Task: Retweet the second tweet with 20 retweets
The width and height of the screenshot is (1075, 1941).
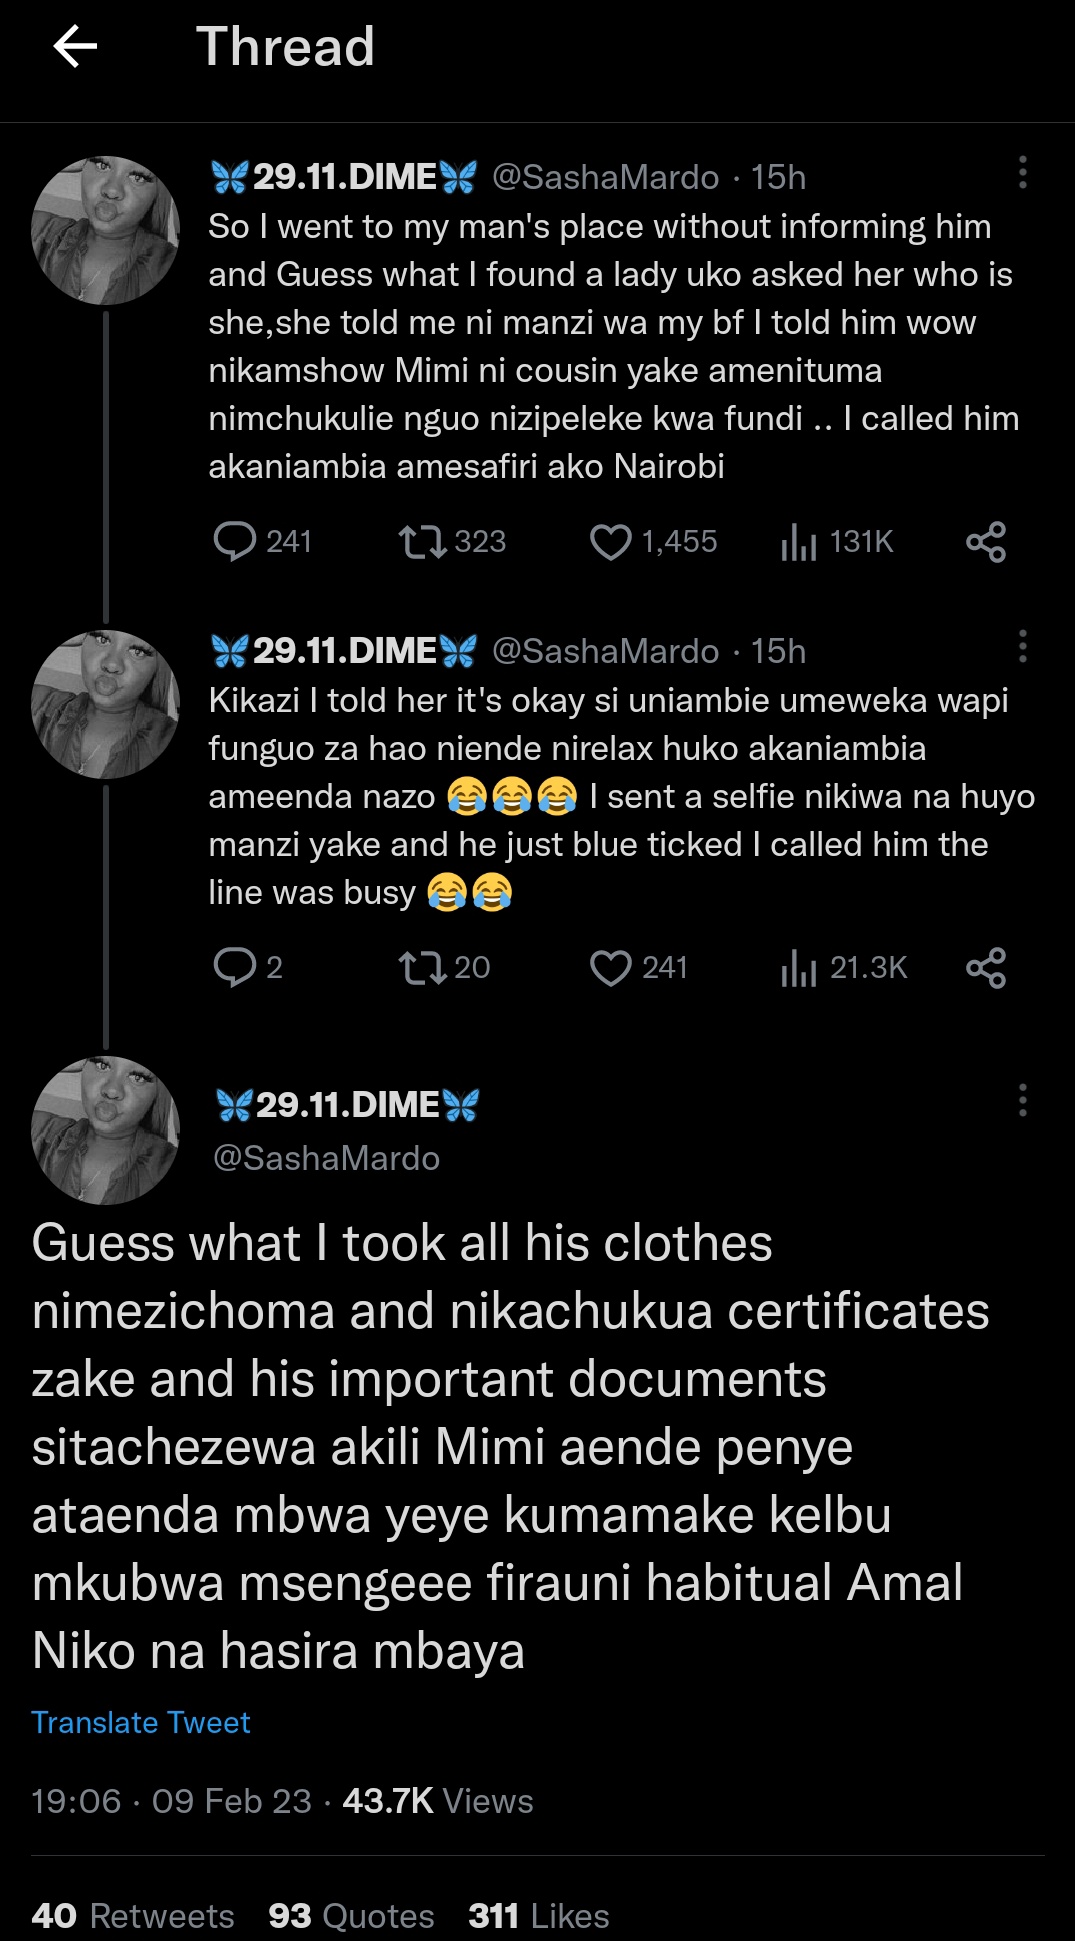Action: pos(422,967)
